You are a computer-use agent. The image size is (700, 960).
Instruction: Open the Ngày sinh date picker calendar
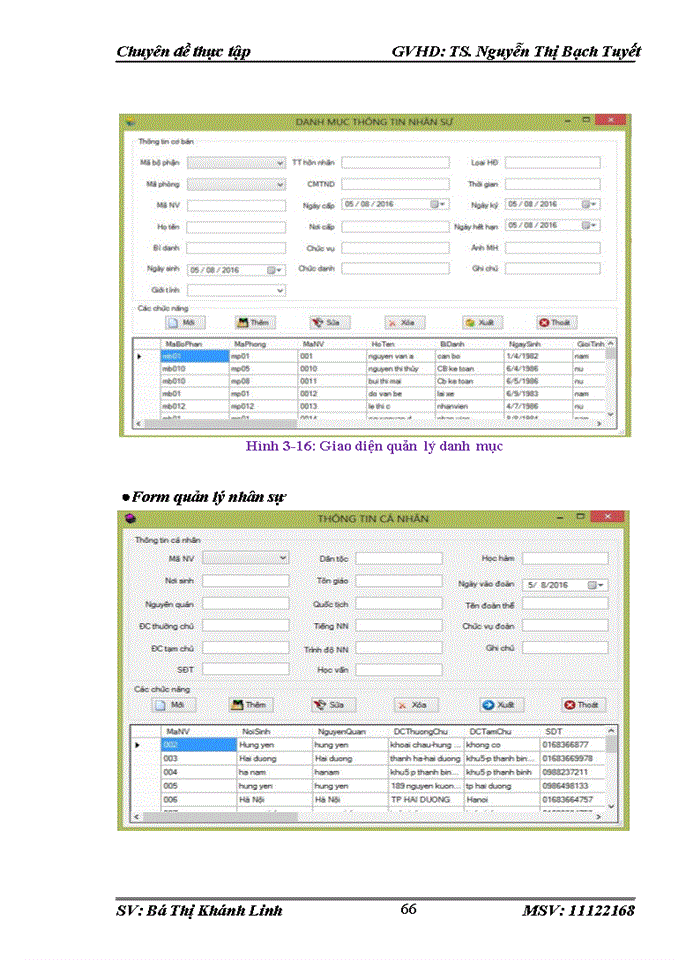273,270
